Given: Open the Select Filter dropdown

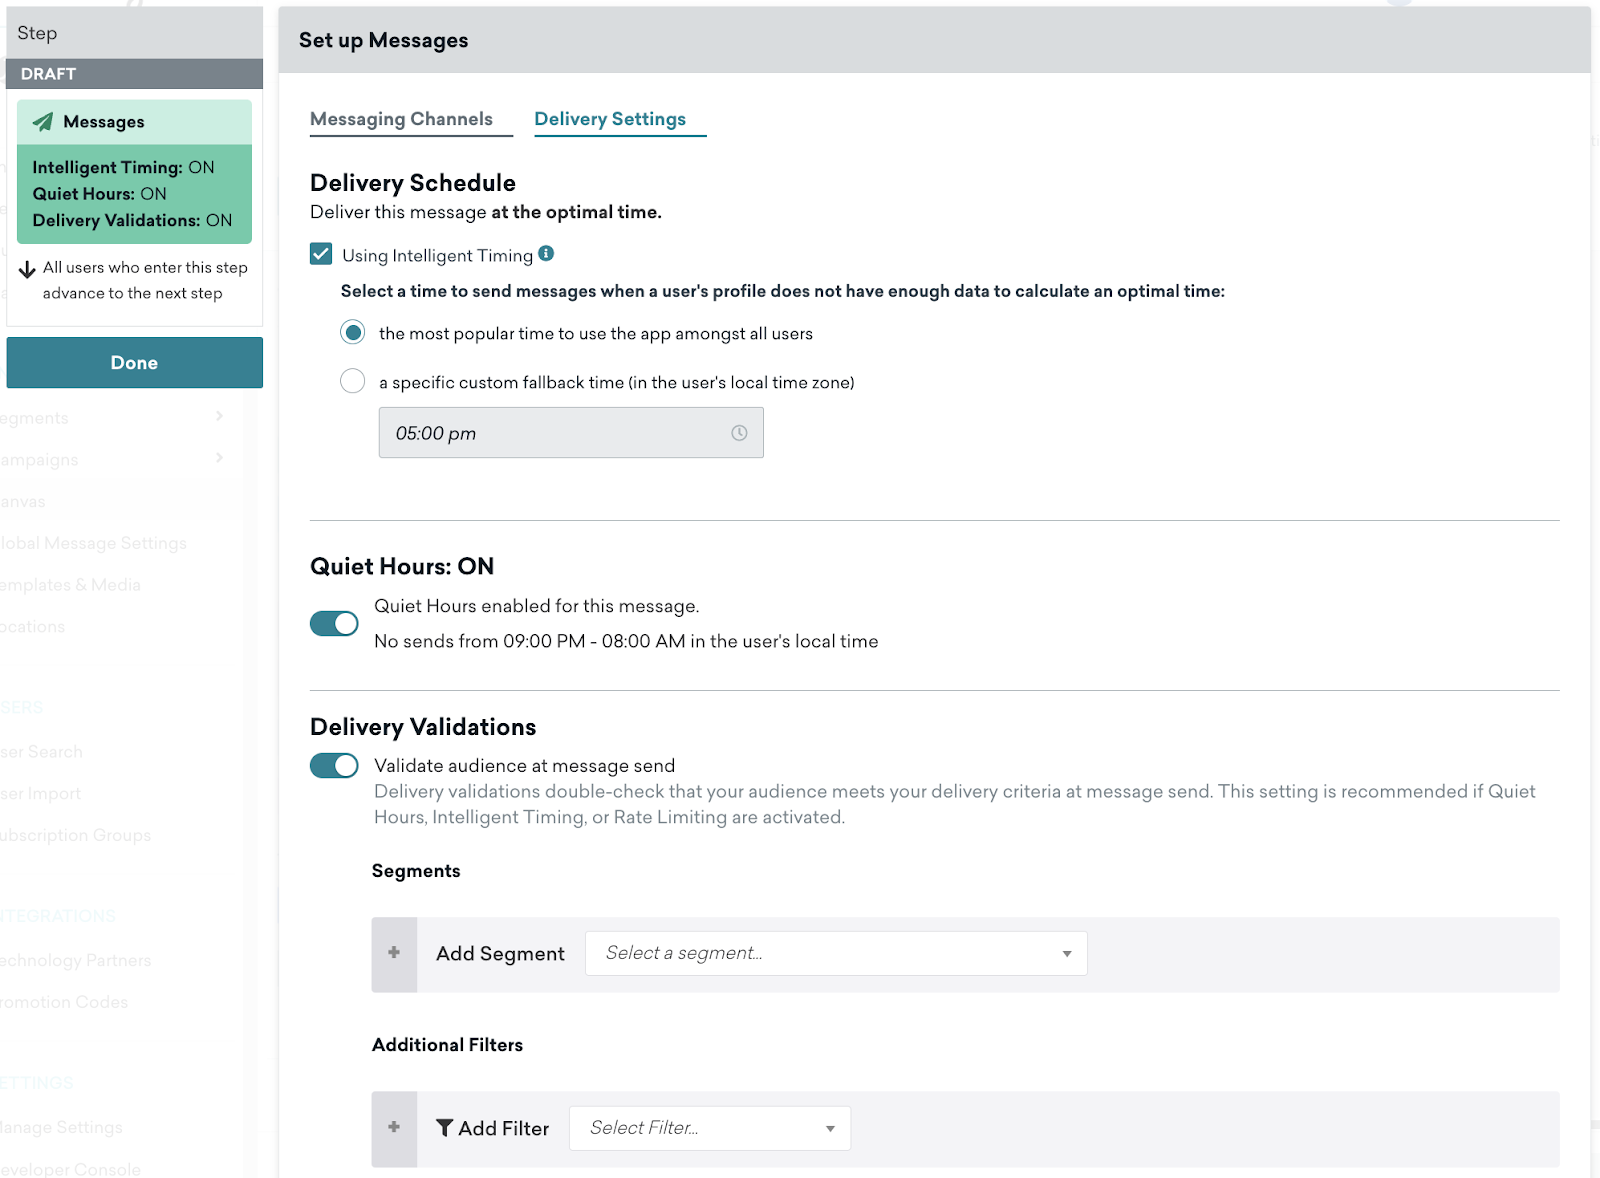Looking at the screenshot, I should tap(710, 1128).
